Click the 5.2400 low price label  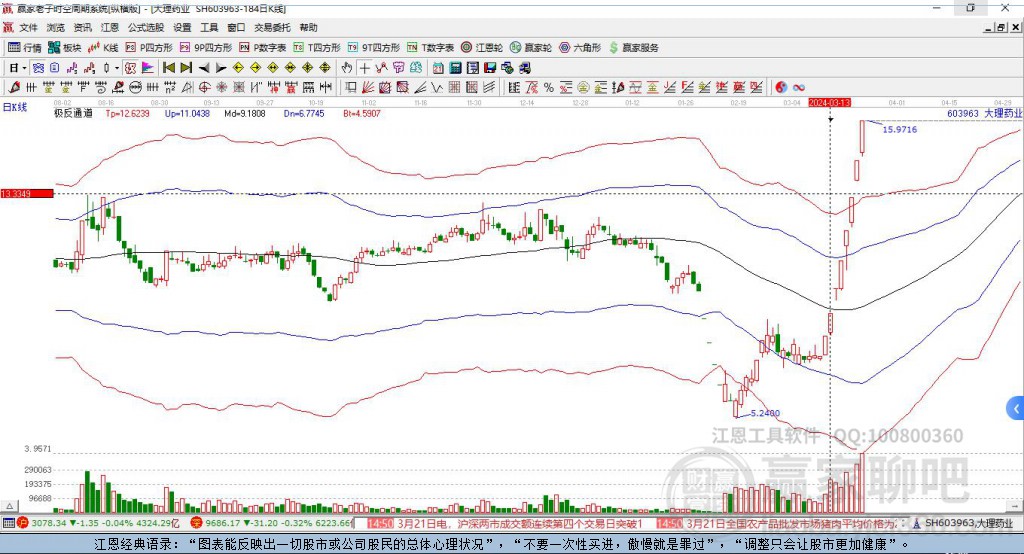[x=765, y=413]
